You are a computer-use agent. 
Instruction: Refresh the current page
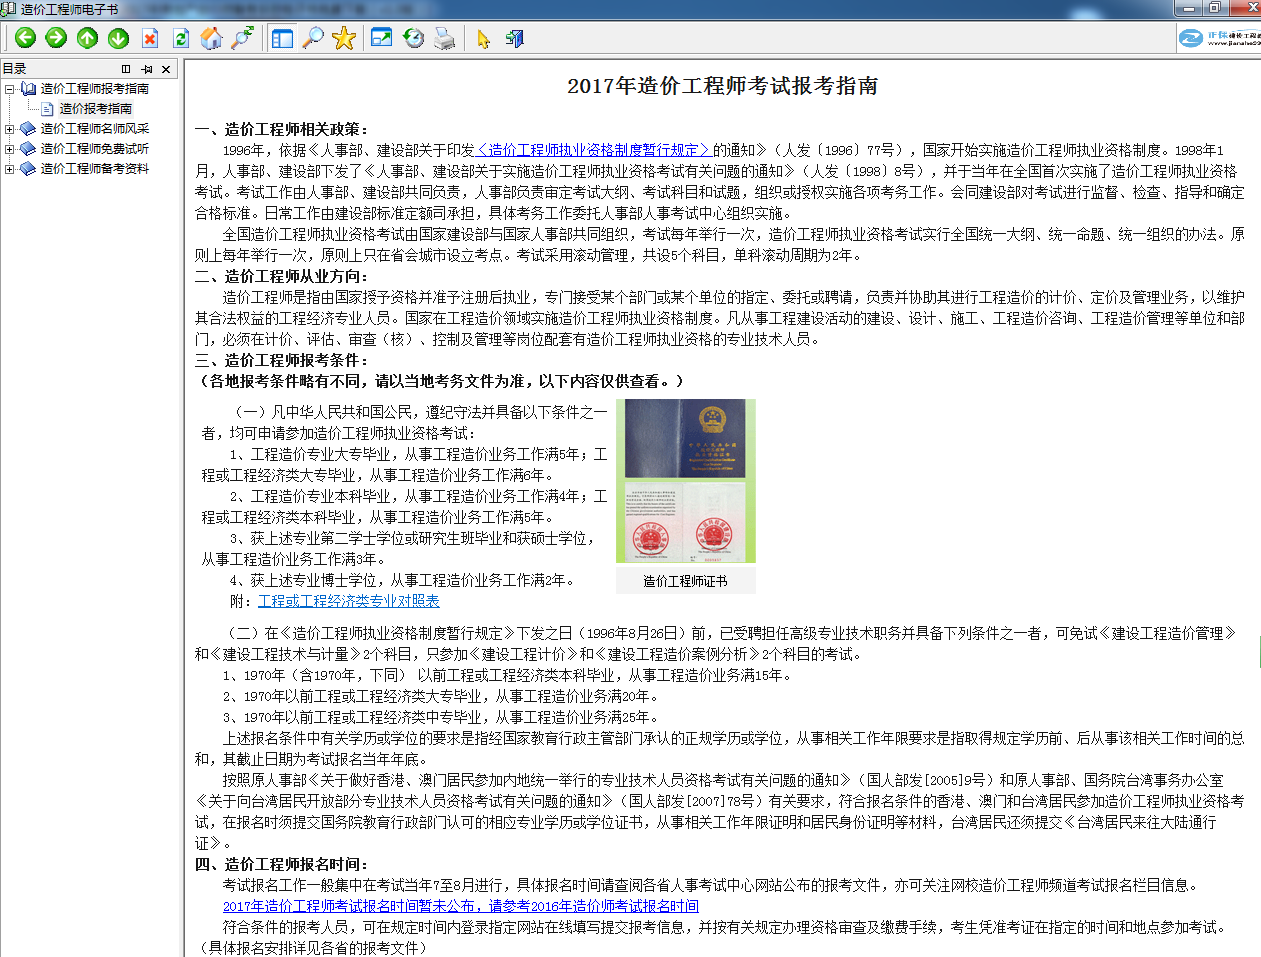181,38
